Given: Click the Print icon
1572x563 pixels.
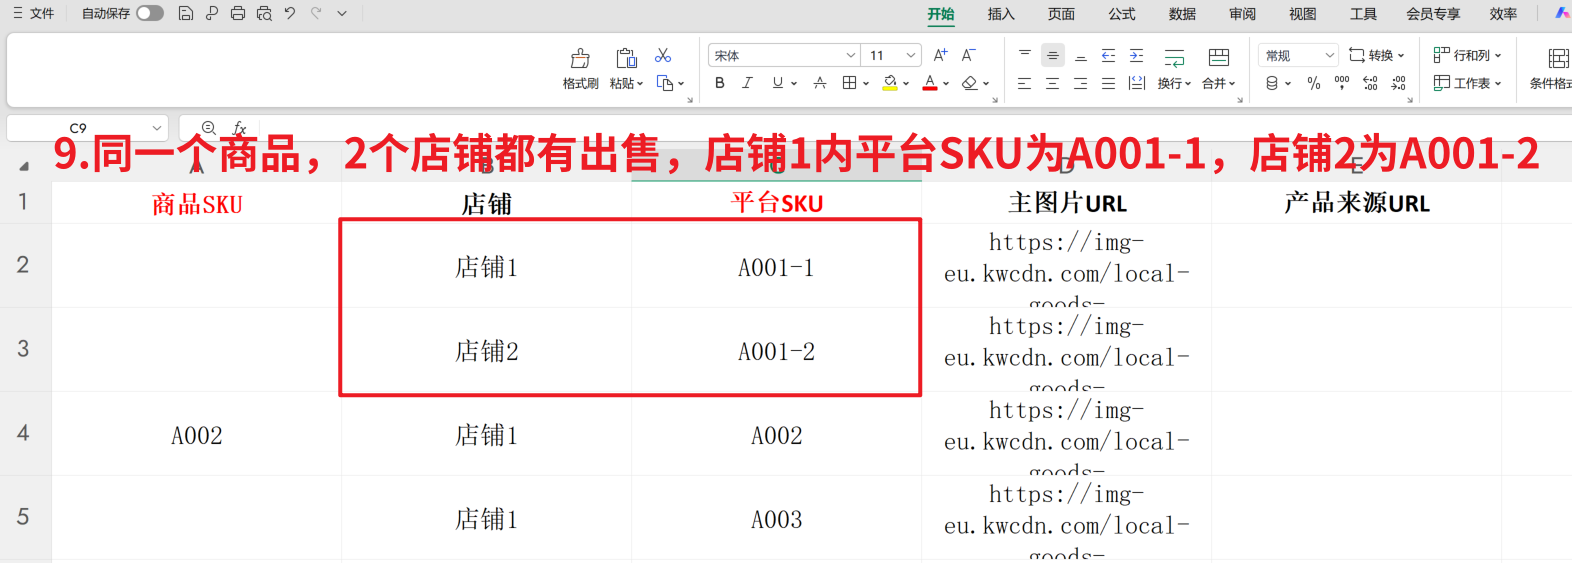Looking at the screenshot, I should pyautogui.click(x=238, y=14).
